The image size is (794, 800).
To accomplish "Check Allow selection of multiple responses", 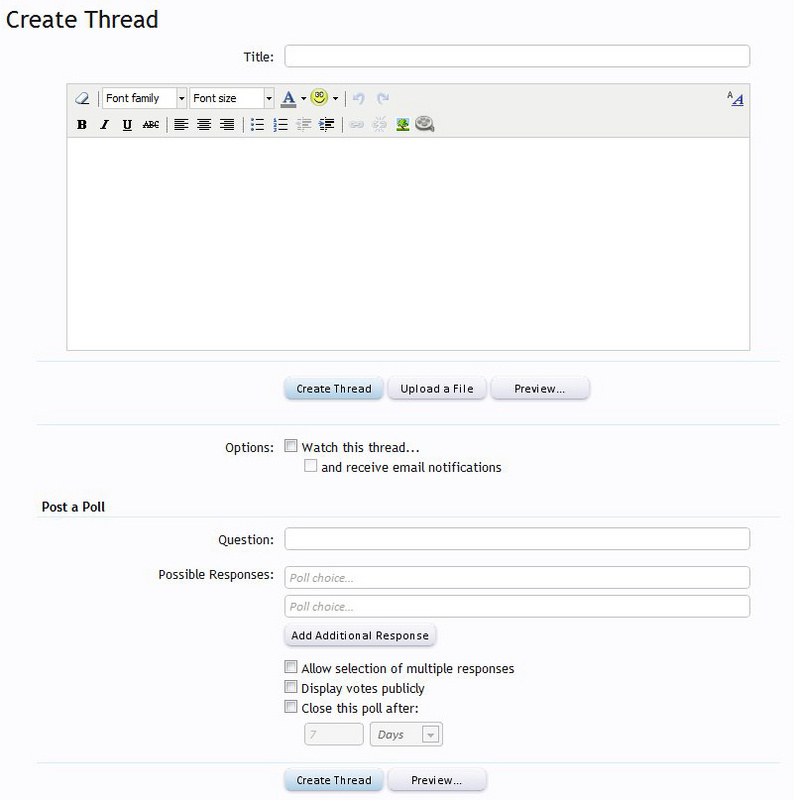I will click(291, 667).
